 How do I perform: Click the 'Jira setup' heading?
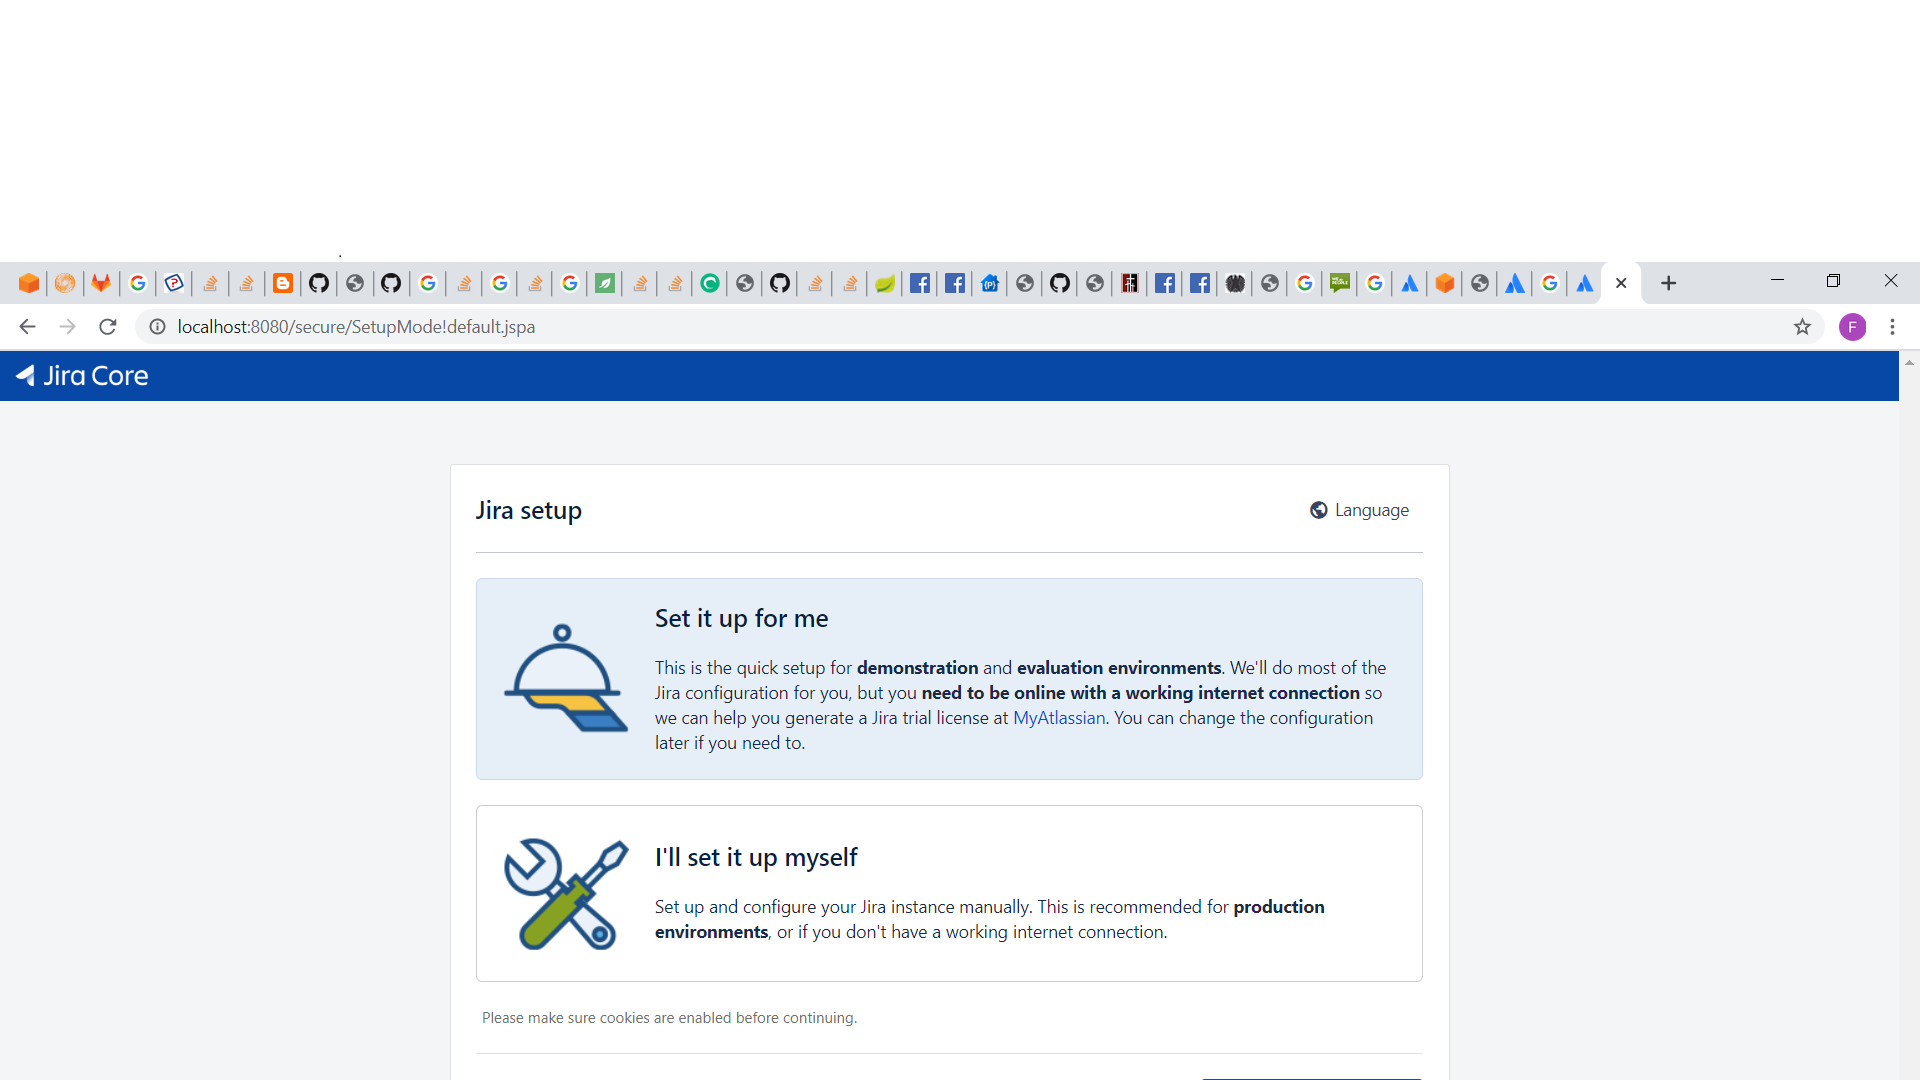(x=528, y=511)
